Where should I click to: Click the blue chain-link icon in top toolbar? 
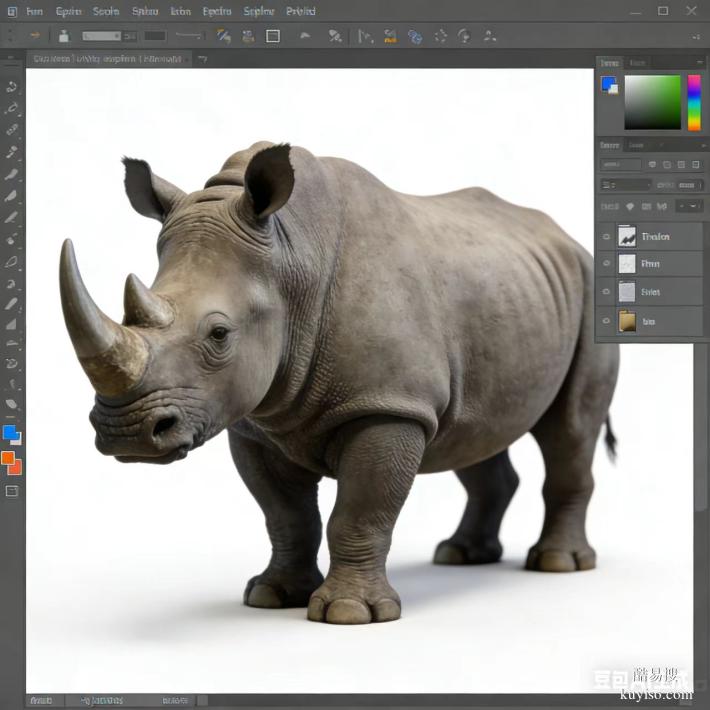point(414,36)
